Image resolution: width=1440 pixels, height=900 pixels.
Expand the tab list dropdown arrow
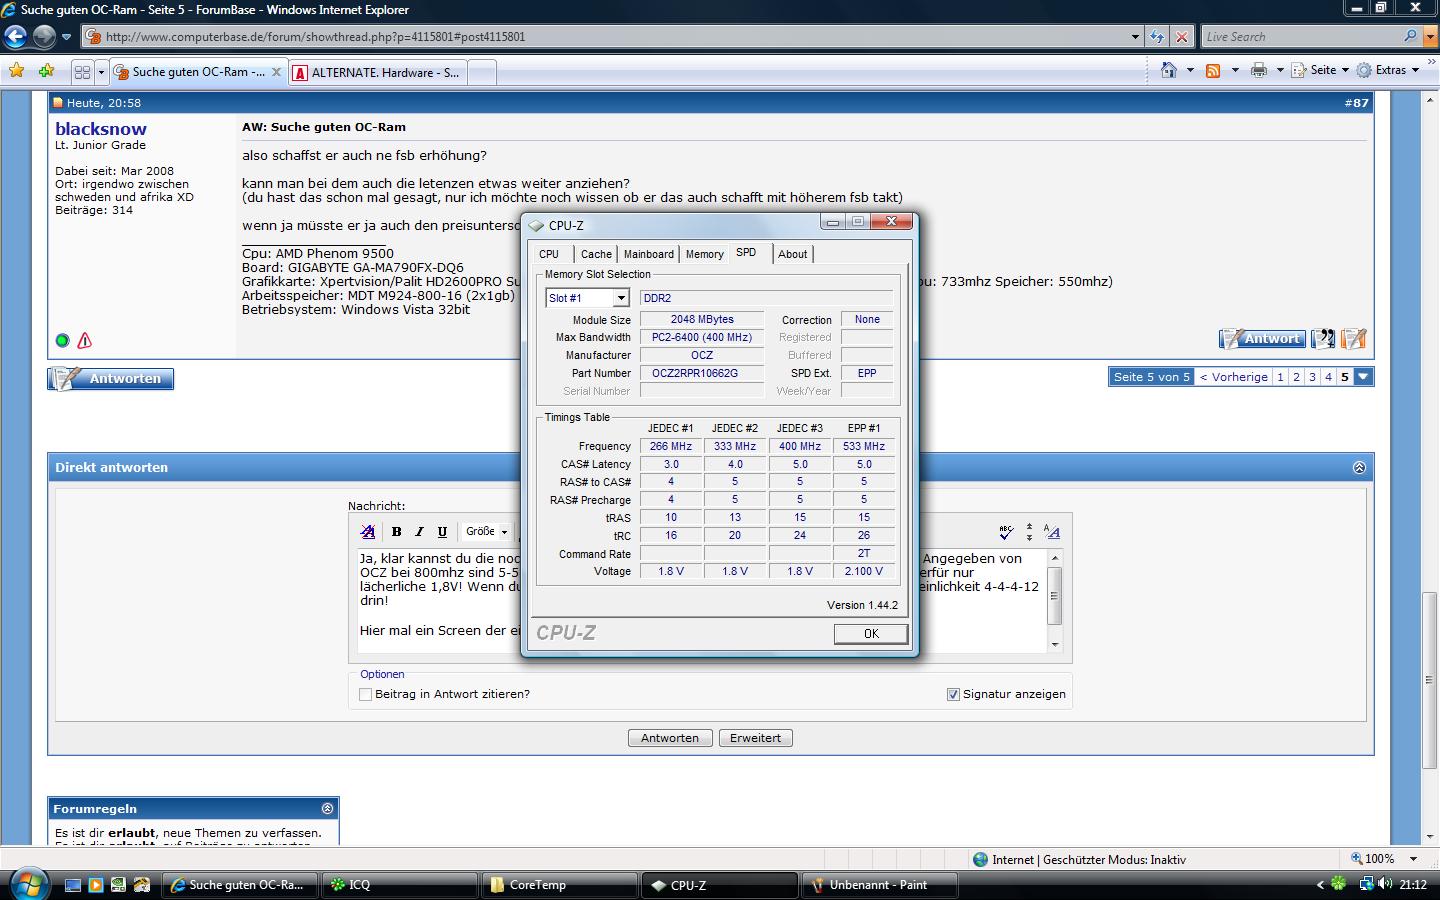tap(100, 72)
